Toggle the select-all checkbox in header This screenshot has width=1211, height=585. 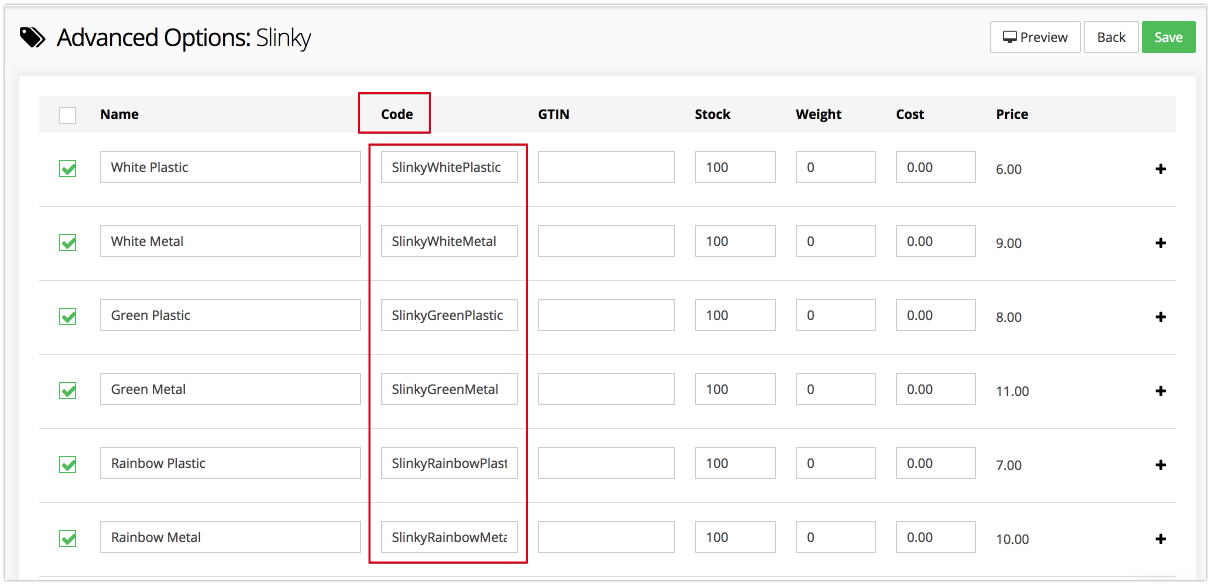[x=67, y=115]
